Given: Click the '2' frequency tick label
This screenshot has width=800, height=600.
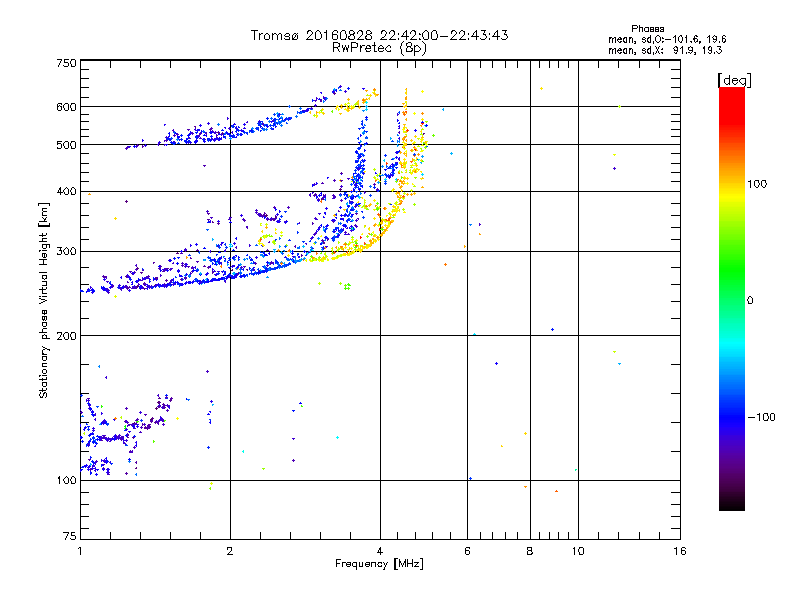Looking at the screenshot, I should coord(230,551).
